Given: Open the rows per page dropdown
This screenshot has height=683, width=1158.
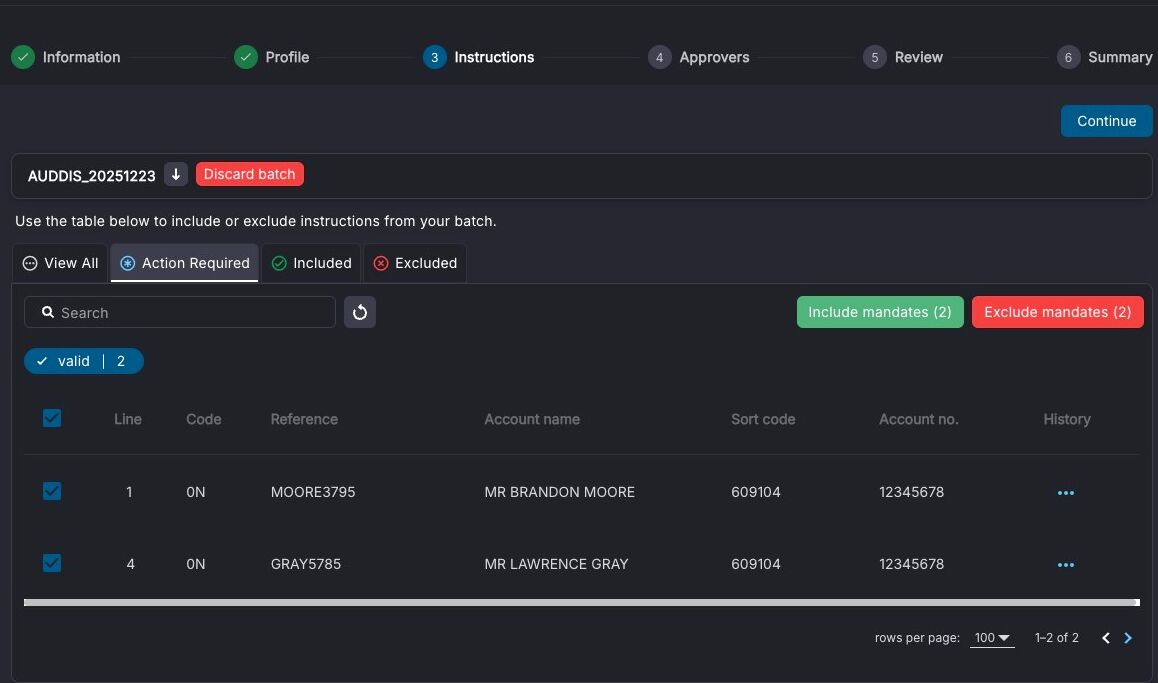Looking at the screenshot, I should tap(992, 638).
